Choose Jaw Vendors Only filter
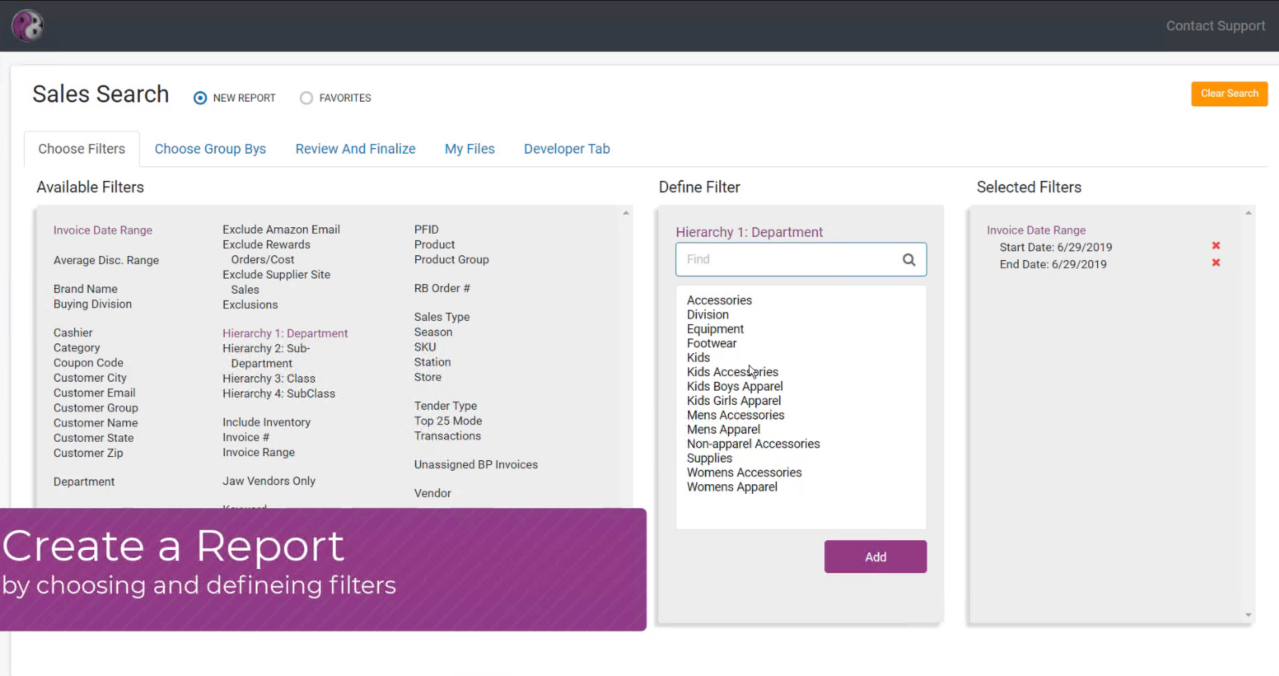The height and width of the screenshot is (676, 1279). 269,481
